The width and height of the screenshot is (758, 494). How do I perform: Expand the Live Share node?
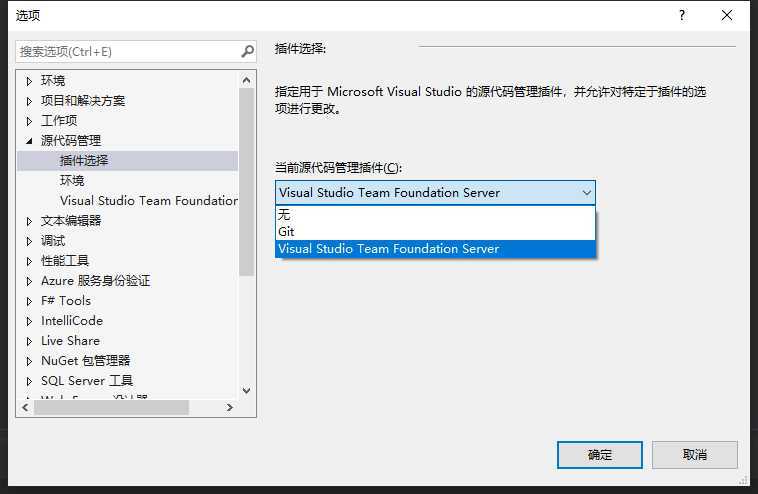(x=29, y=341)
